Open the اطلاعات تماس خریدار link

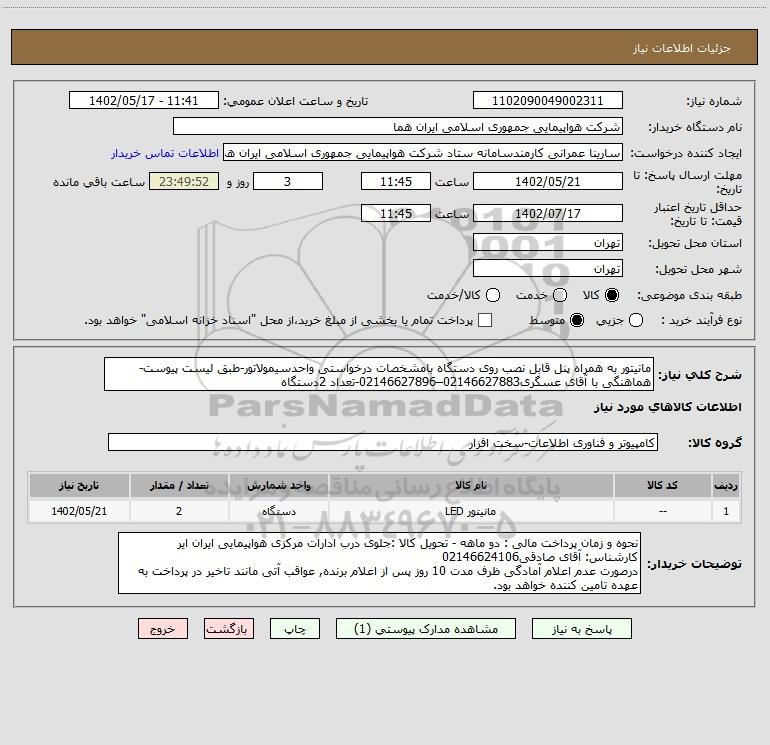pos(165,153)
